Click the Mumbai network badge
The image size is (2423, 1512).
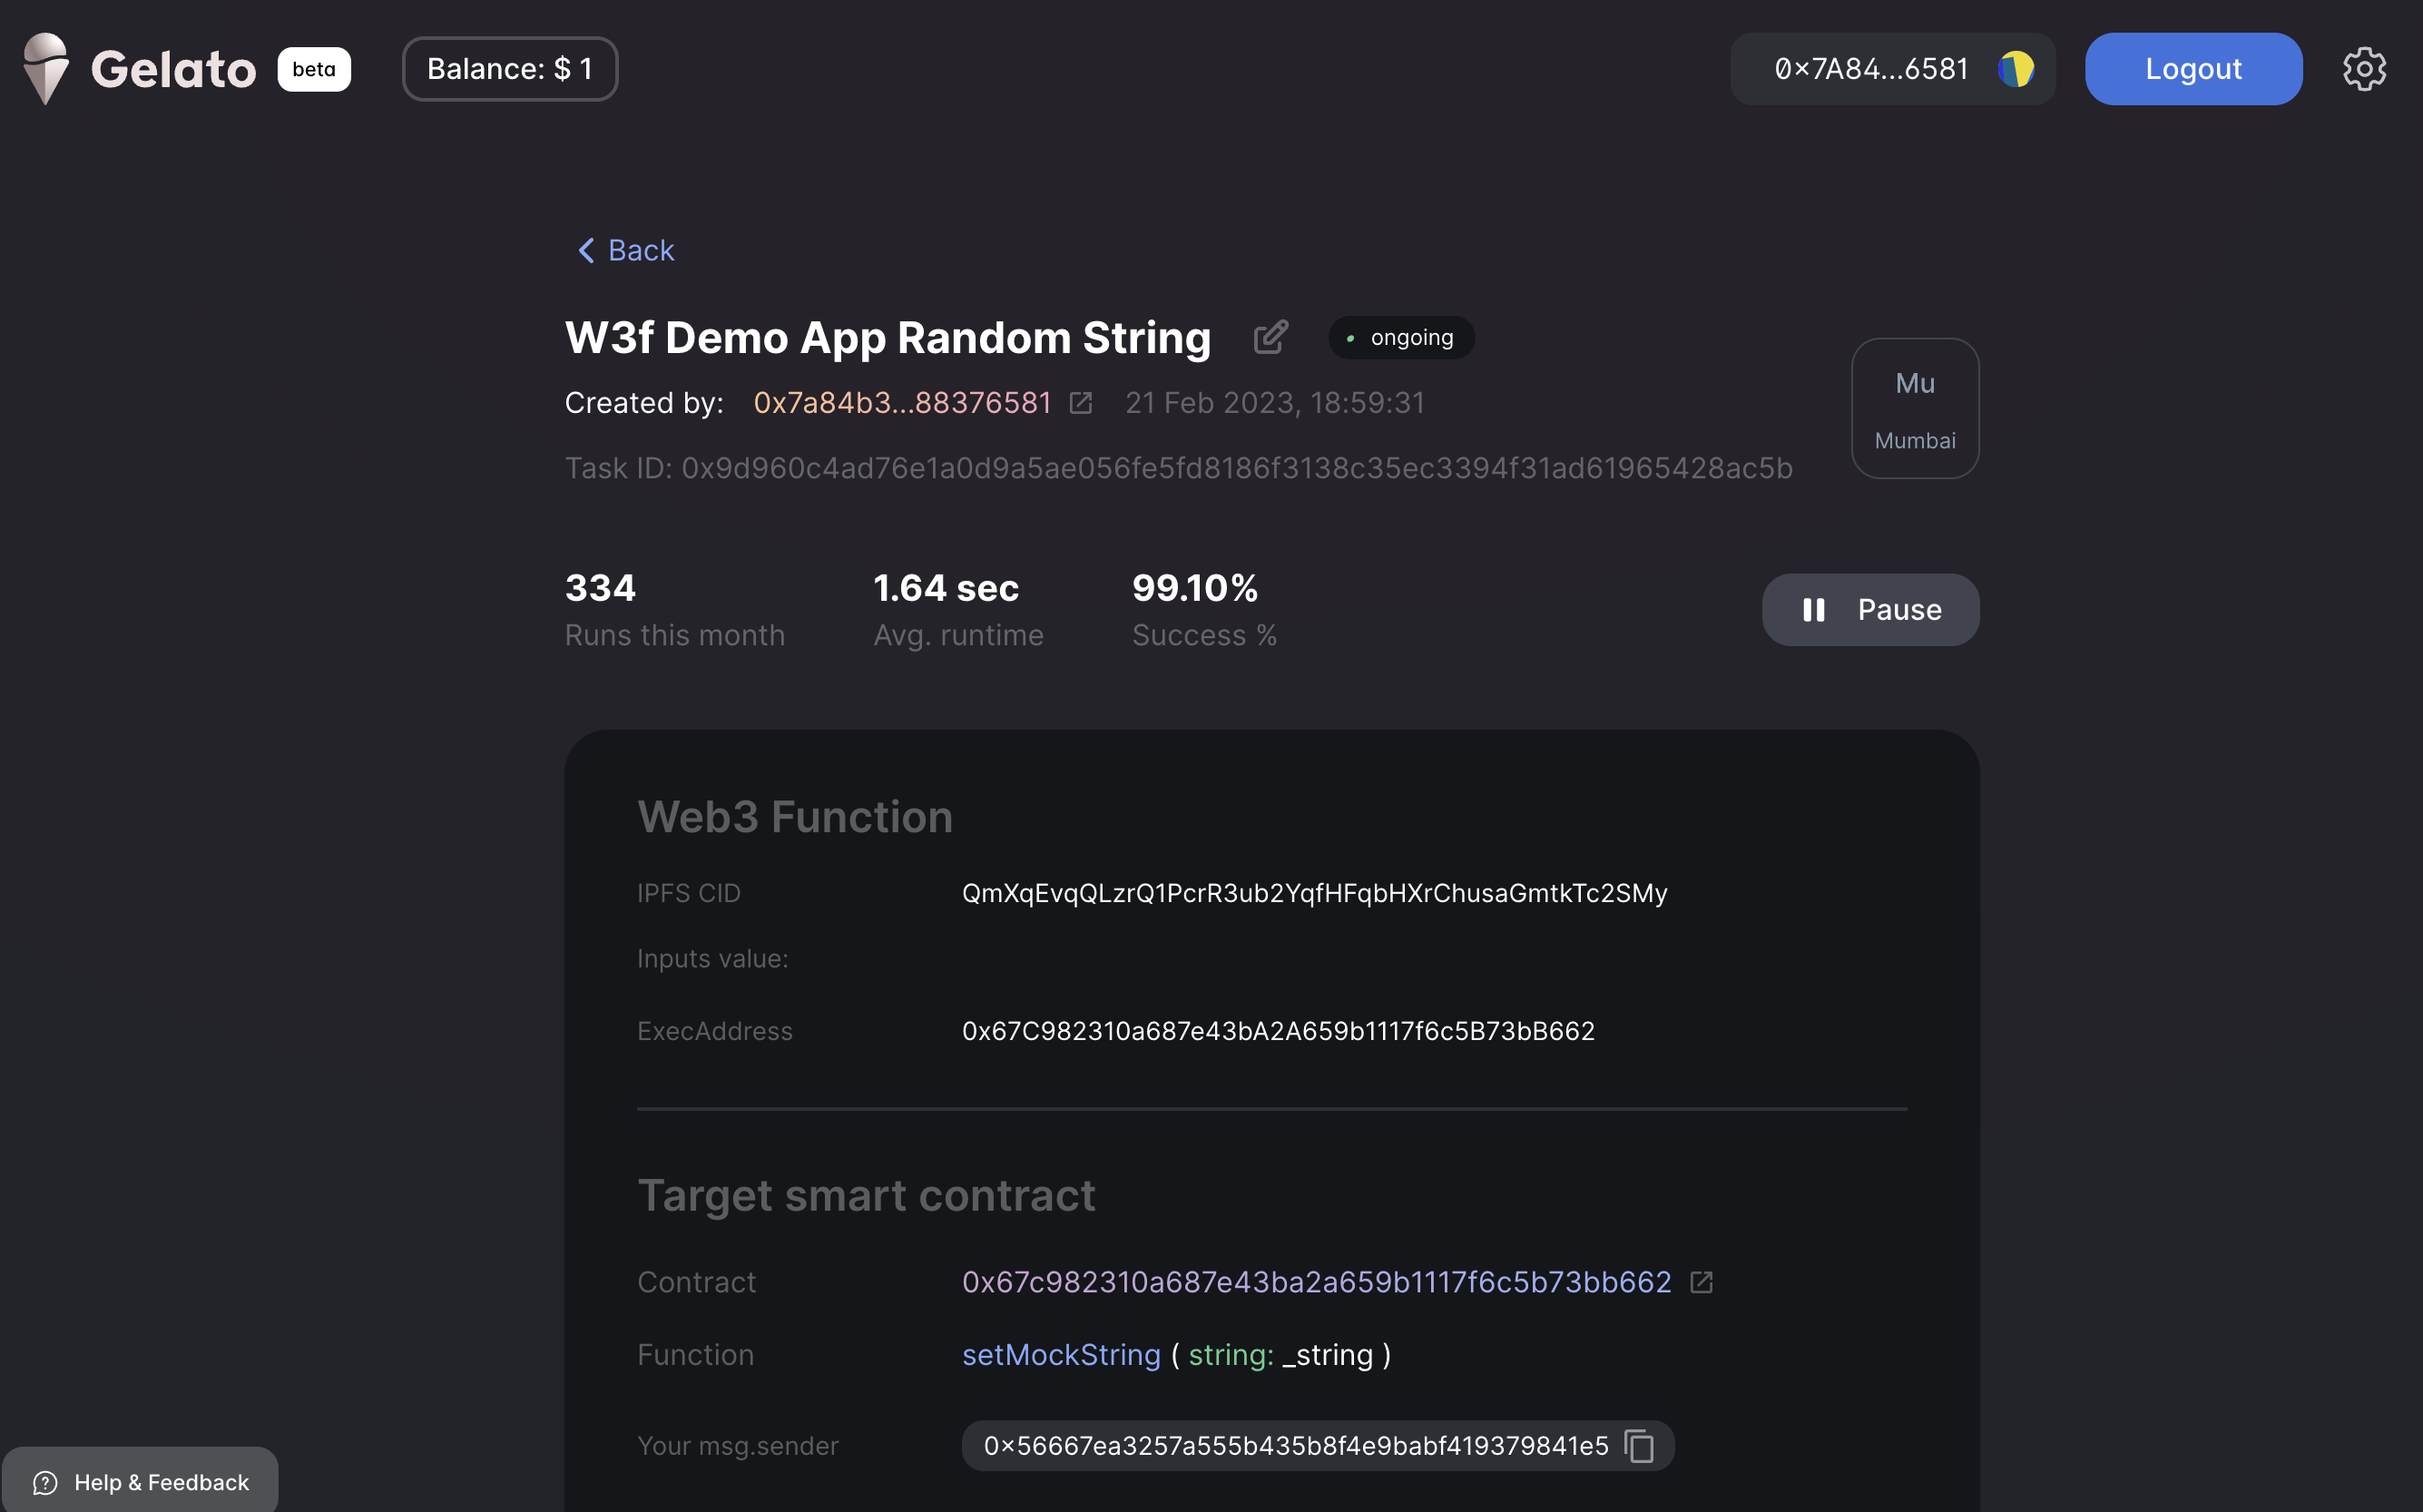point(1914,408)
